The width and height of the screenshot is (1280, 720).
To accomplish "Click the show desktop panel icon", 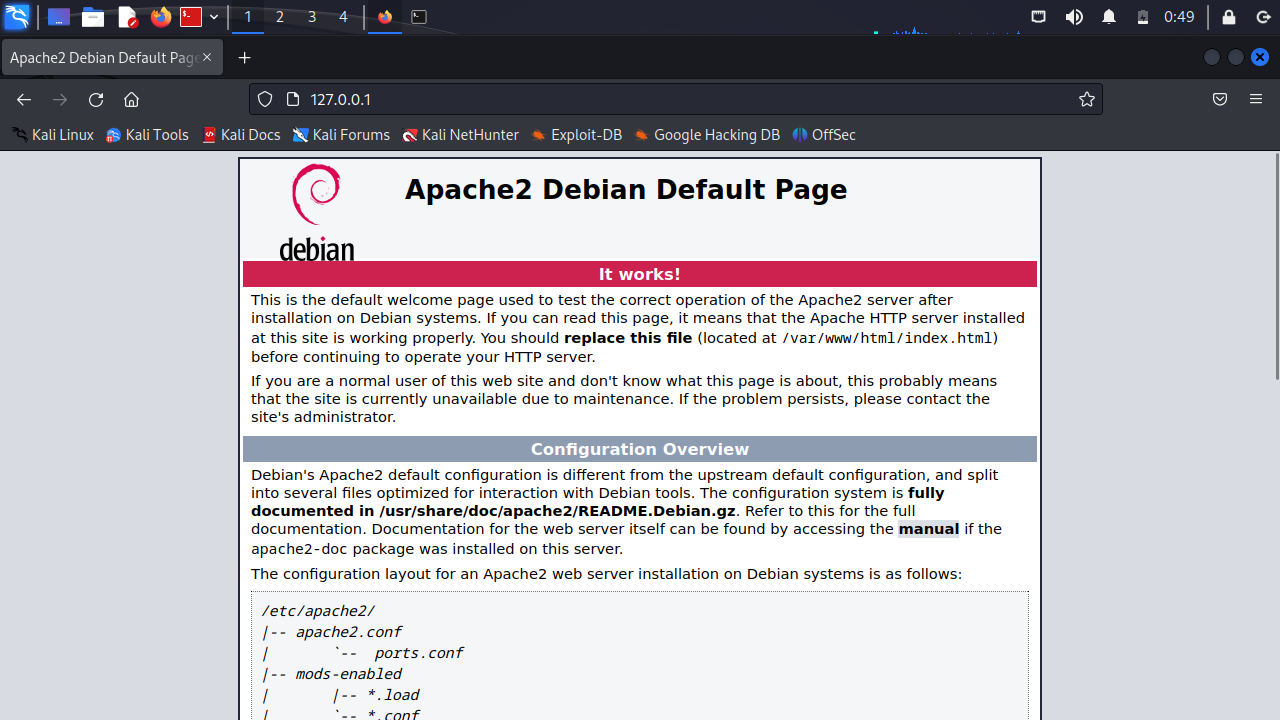I will 59,17.
